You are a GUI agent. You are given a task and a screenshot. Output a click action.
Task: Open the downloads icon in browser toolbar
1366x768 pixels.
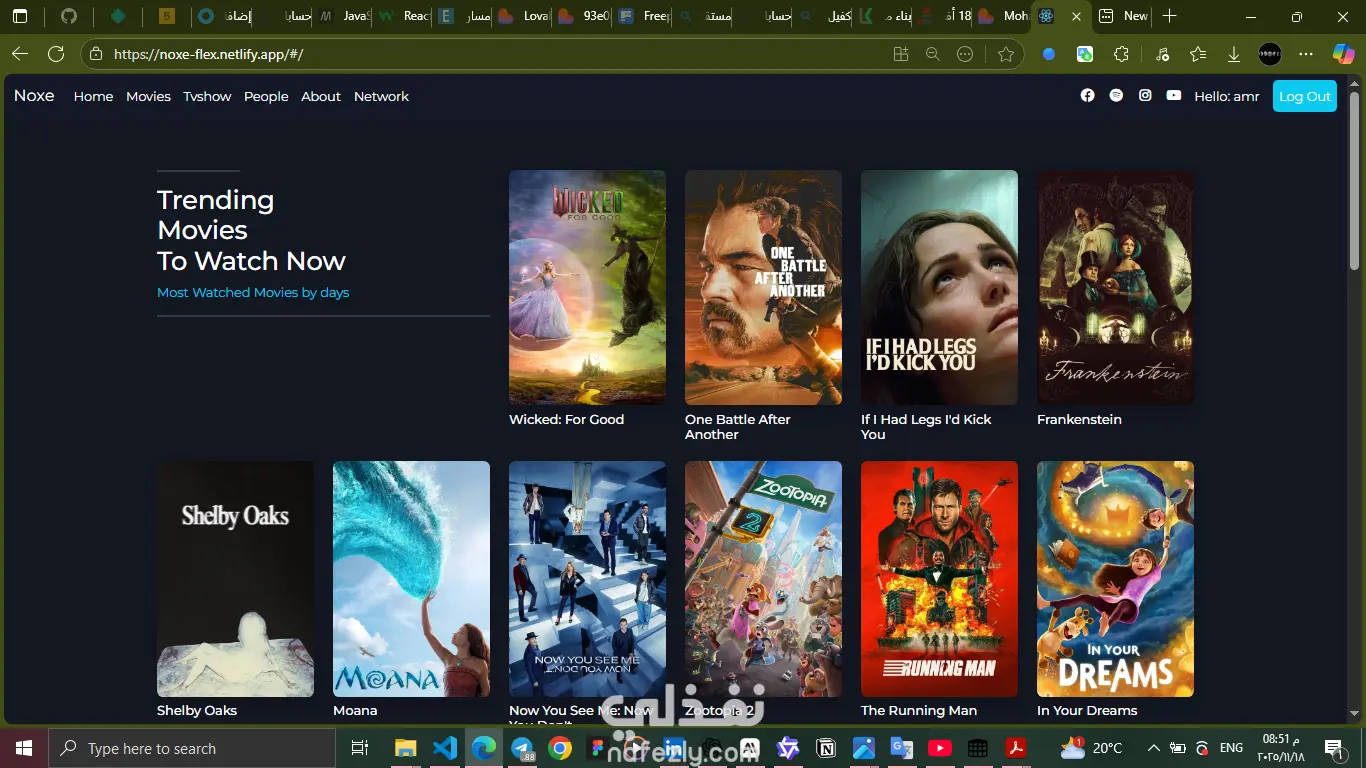[1234, 54]
